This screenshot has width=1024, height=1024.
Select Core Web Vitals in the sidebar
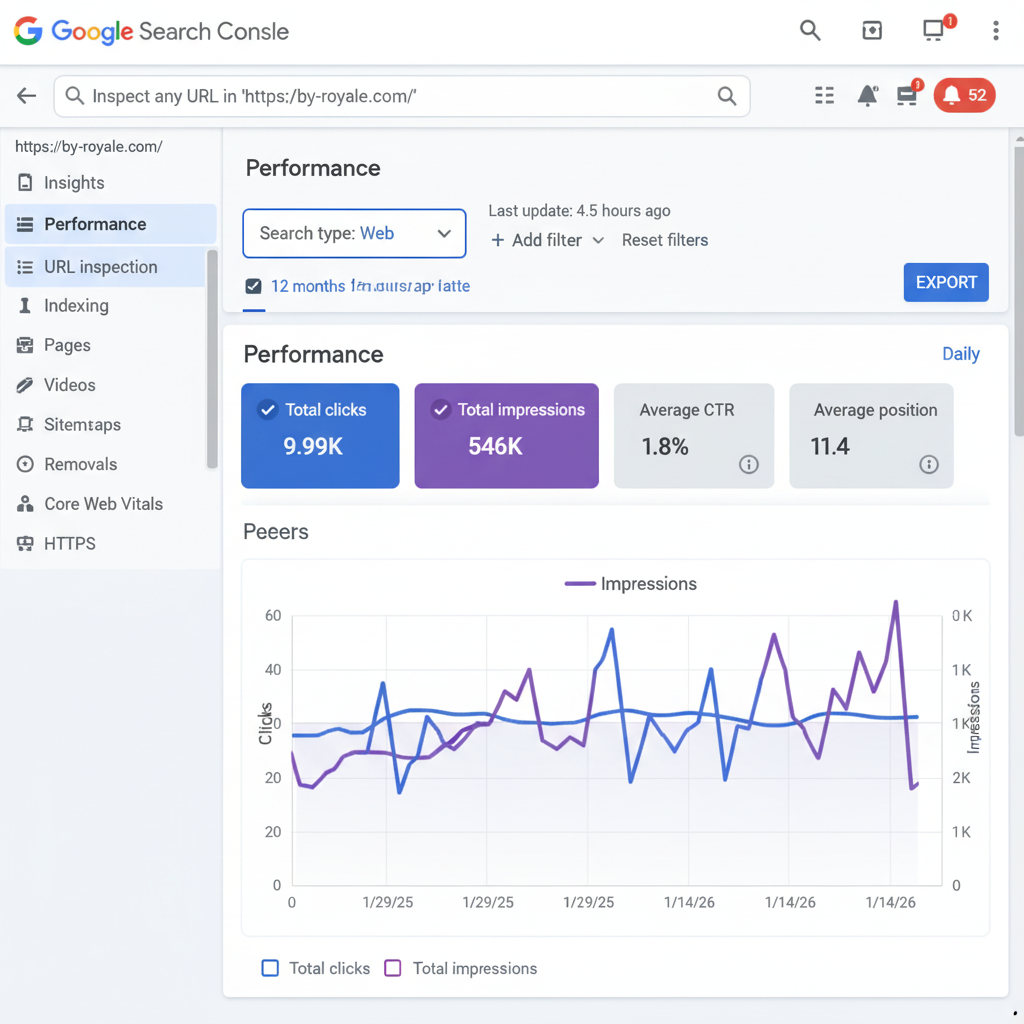[103, 504]
